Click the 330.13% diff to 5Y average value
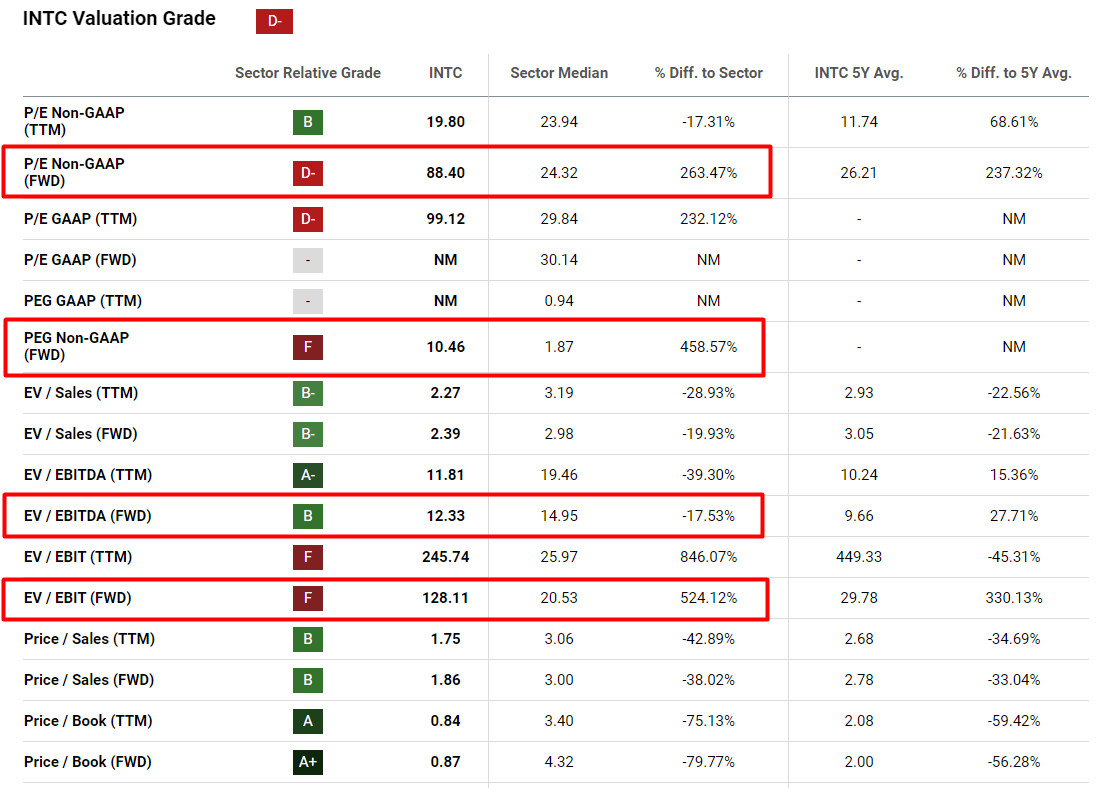Screen dimensions: 1107x788 (1014, 597)
